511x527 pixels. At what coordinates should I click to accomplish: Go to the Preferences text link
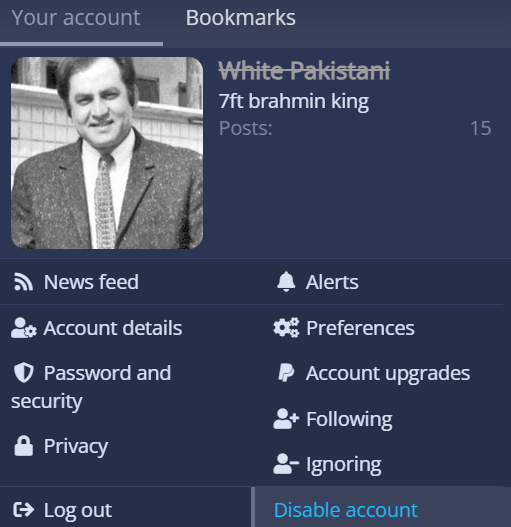click(360, 328)
